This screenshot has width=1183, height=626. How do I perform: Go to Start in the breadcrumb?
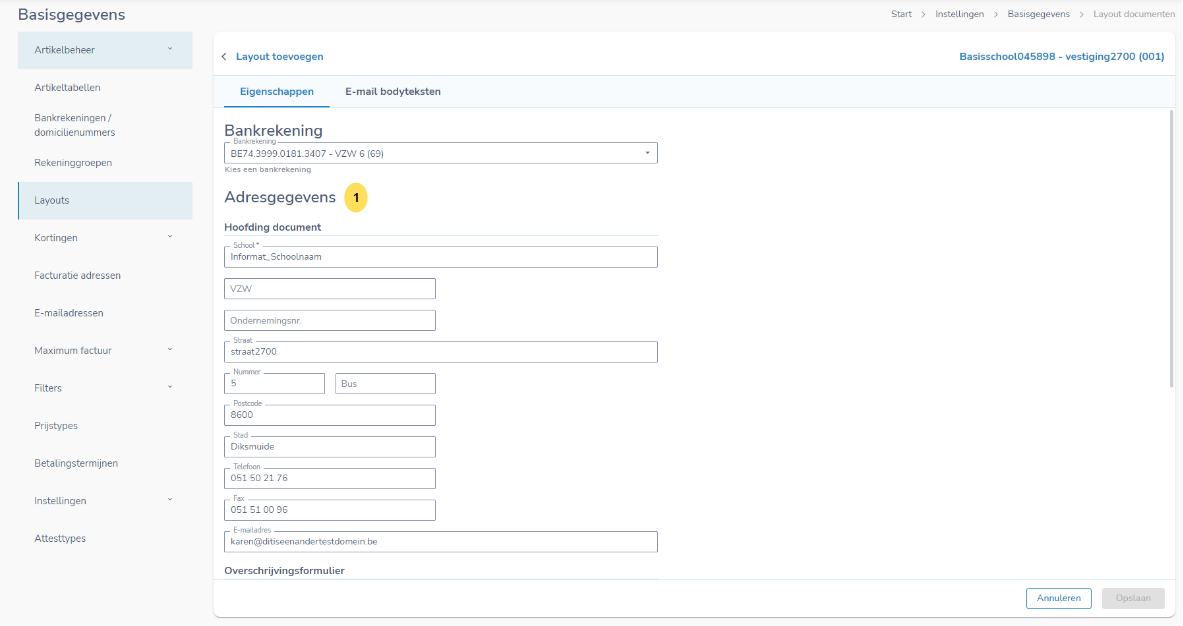(x=901, y=15)
